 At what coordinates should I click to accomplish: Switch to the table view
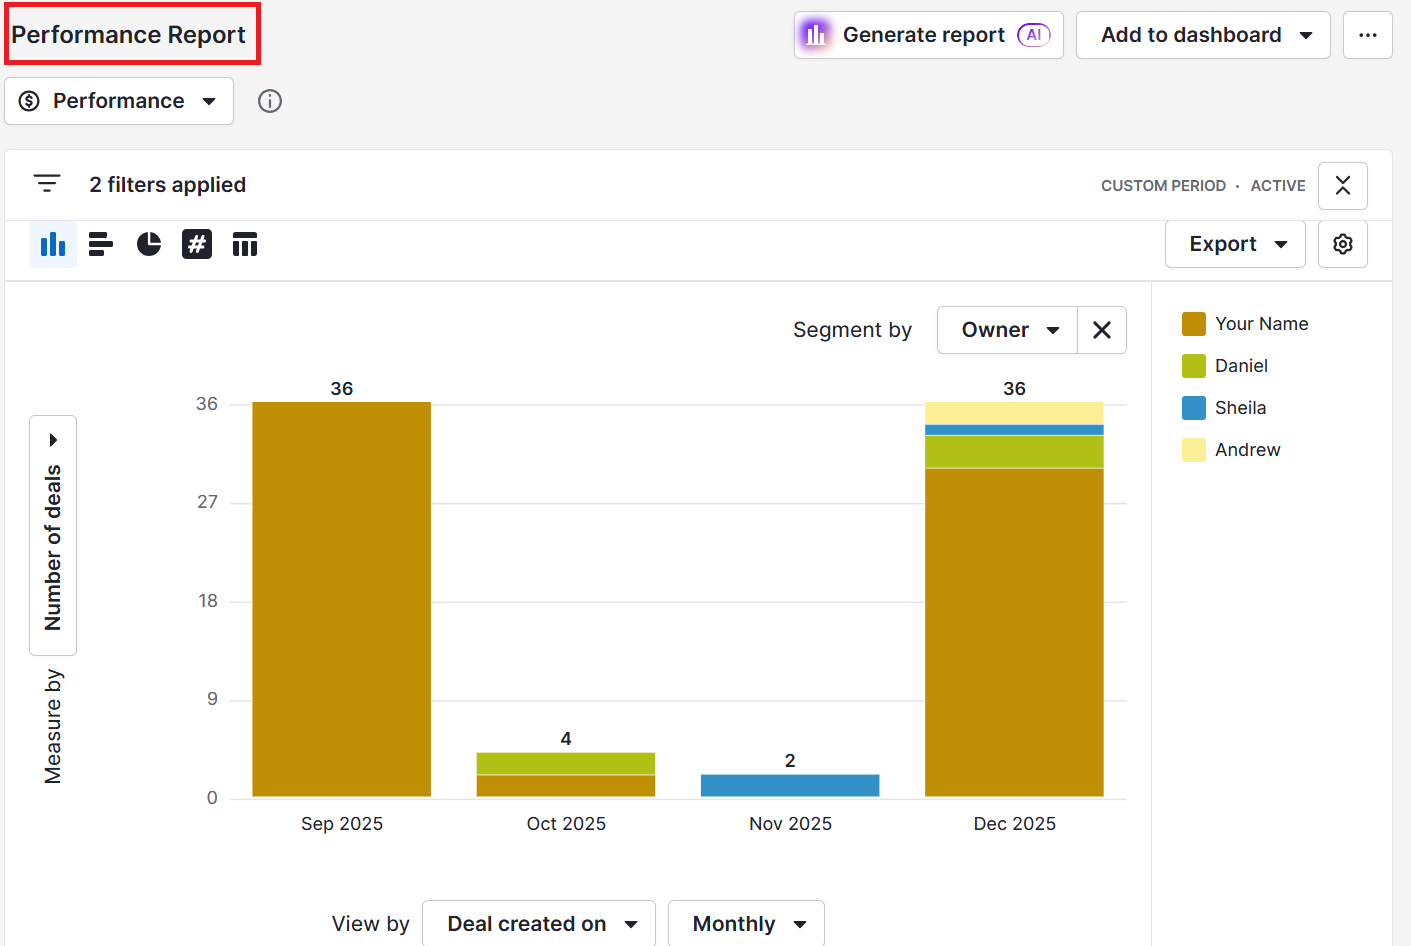click(x=245, y=243)
